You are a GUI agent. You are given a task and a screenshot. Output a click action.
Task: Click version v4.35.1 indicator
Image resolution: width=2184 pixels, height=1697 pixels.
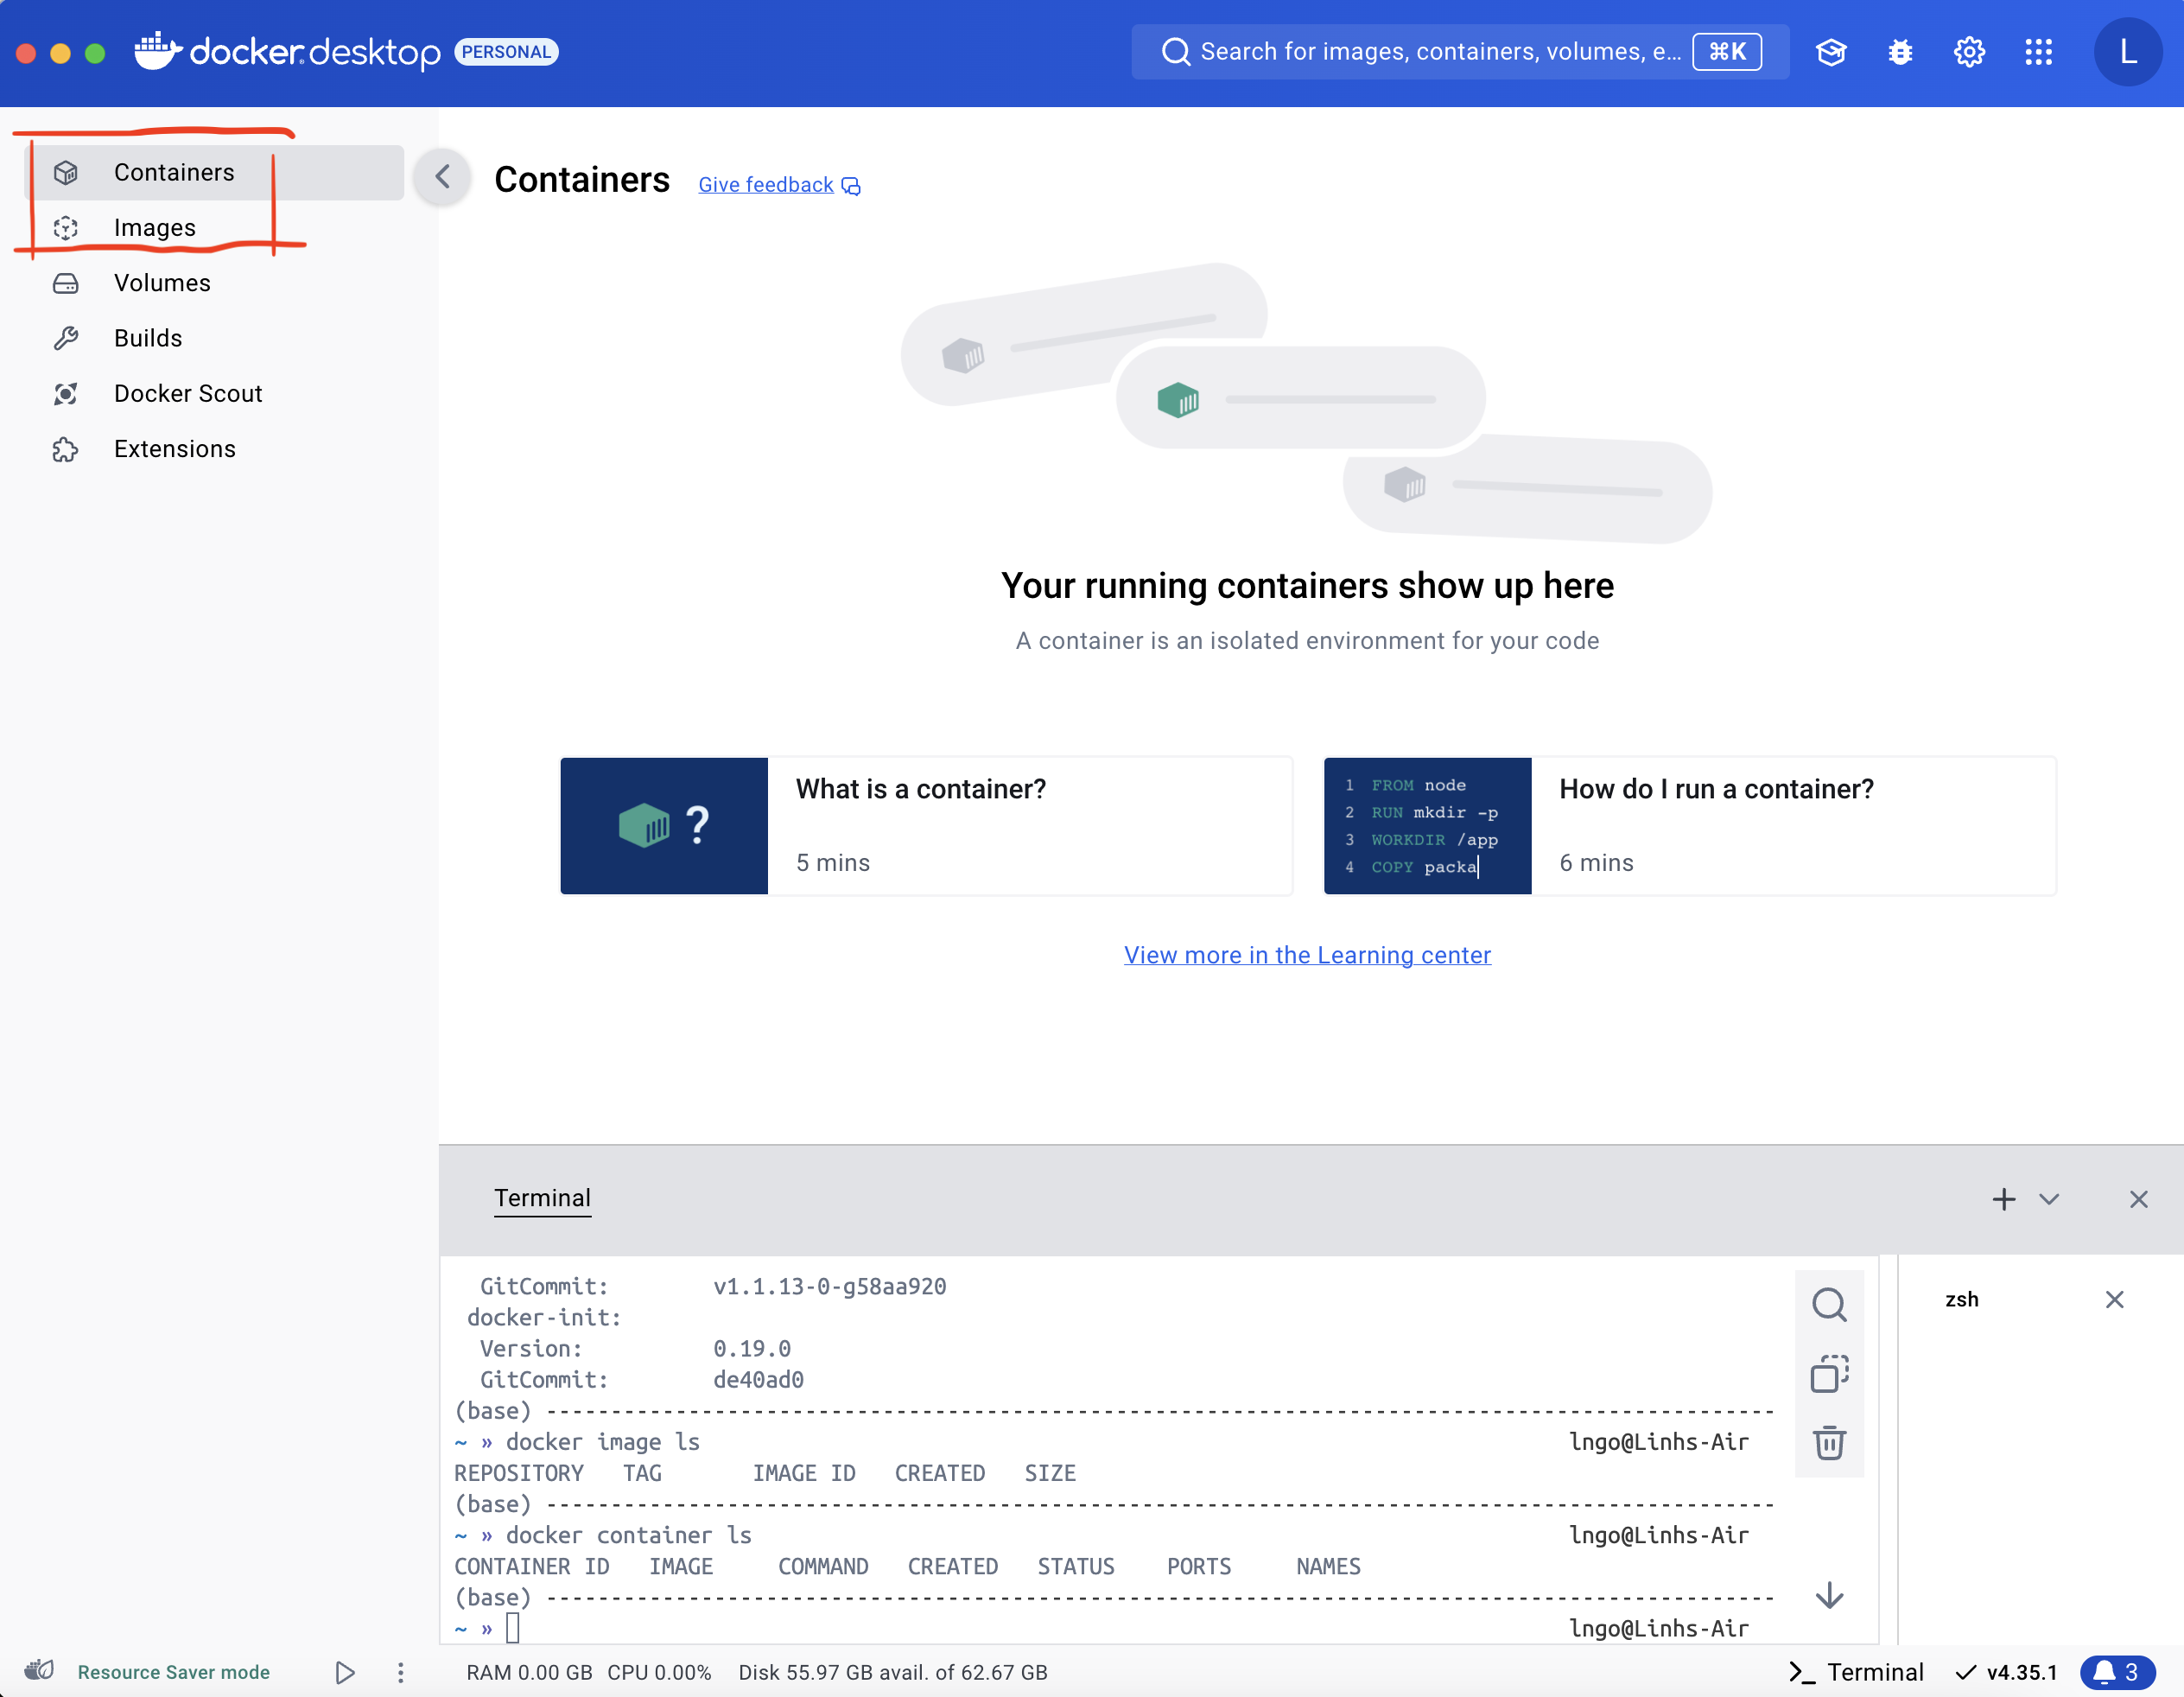(2007, 1672)
